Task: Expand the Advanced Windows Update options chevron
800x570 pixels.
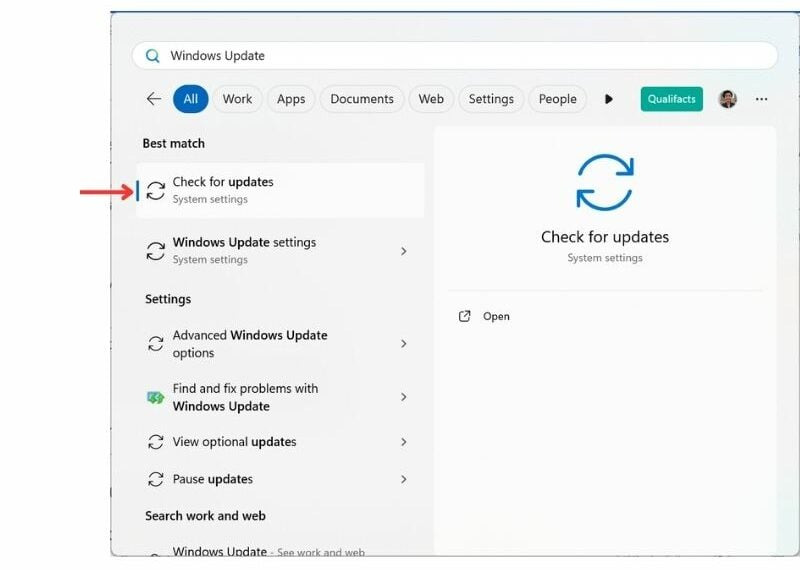Action: coord(404,343)
